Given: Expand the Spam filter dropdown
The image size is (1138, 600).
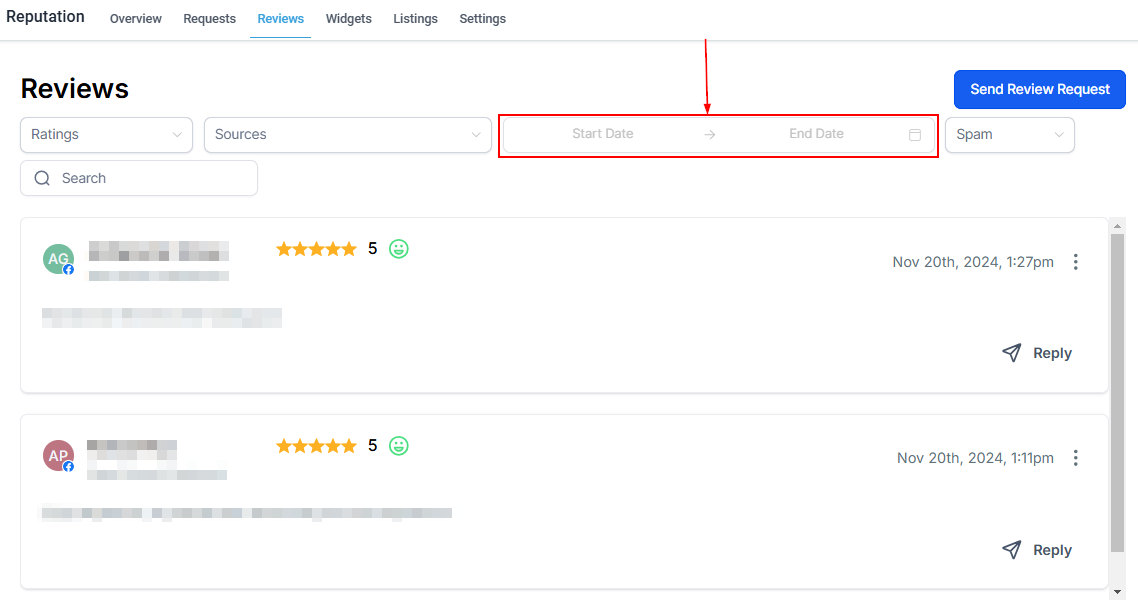Looking at the screenshot, I should 1009,135.
